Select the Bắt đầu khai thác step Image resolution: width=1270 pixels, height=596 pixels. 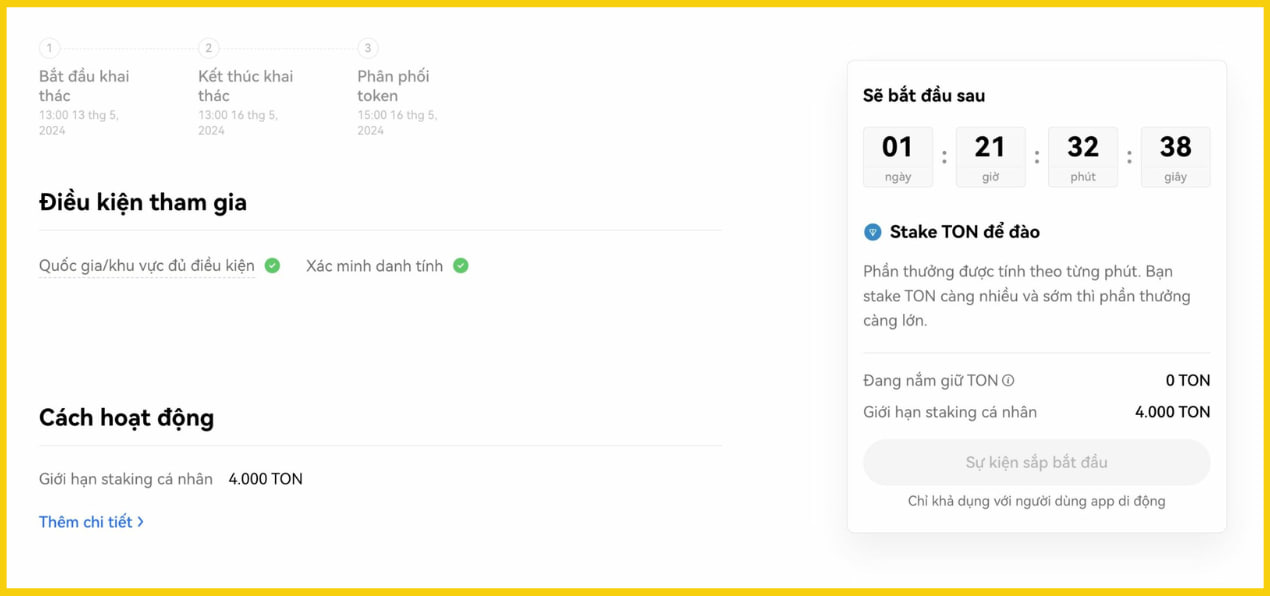[x=84, y=86]
